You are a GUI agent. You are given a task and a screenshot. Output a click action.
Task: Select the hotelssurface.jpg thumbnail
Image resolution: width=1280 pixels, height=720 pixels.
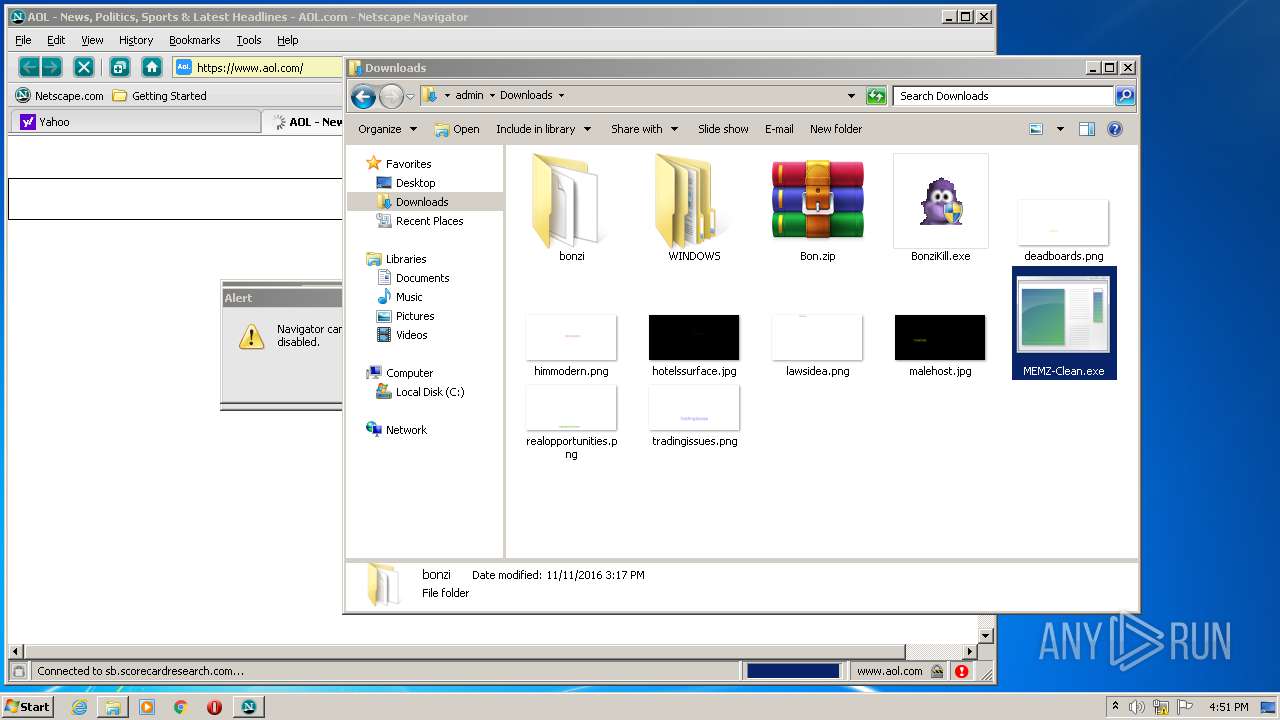point(694,346)
